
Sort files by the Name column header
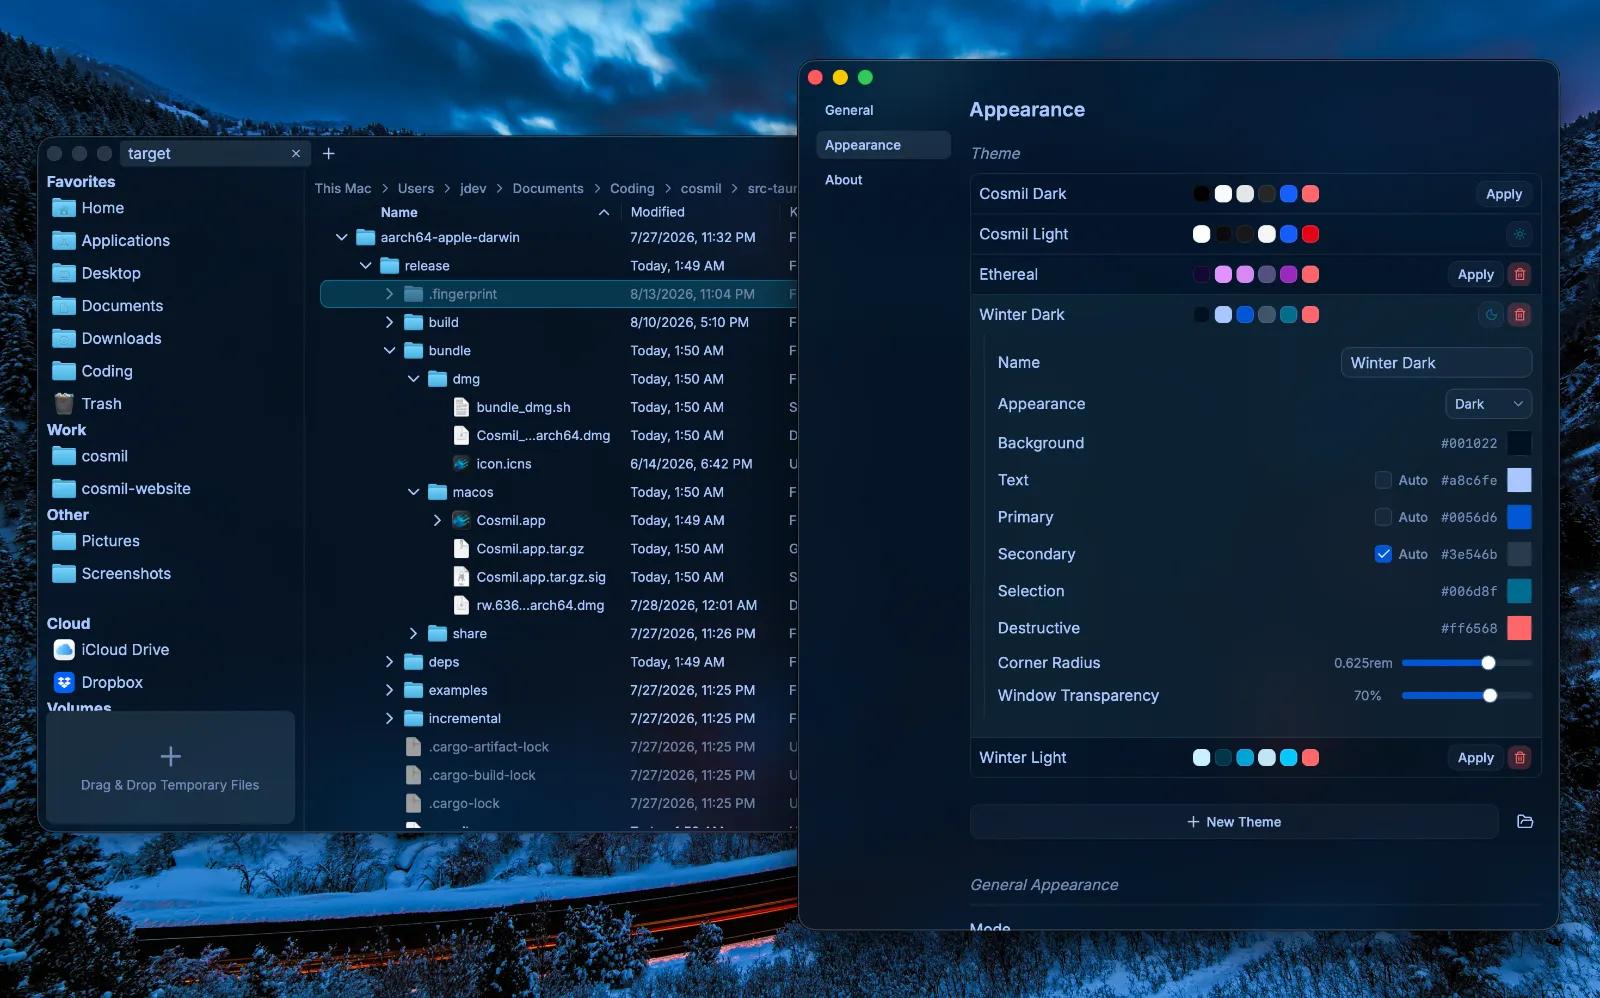(x=399, y=212)
